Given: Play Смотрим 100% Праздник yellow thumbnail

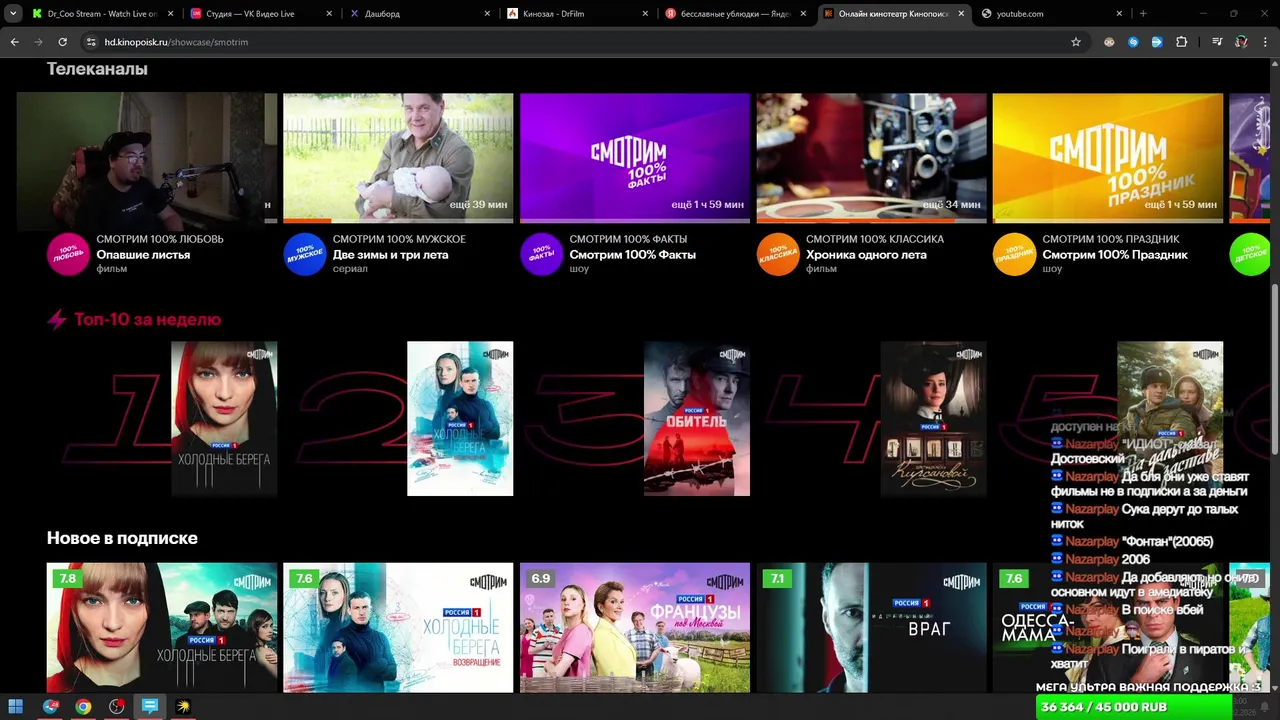Looking at the screenshot, I should tap(1108, 158).
